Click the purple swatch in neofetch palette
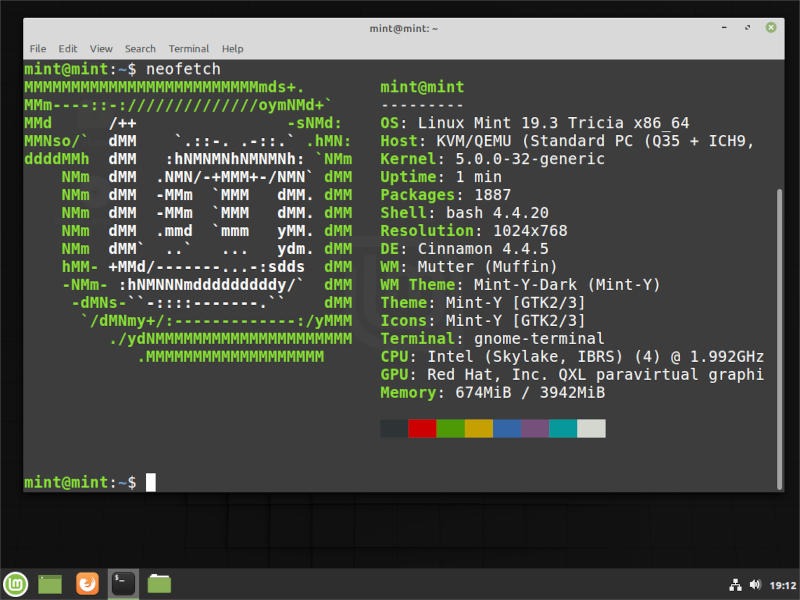 click(x=537, y=428)
